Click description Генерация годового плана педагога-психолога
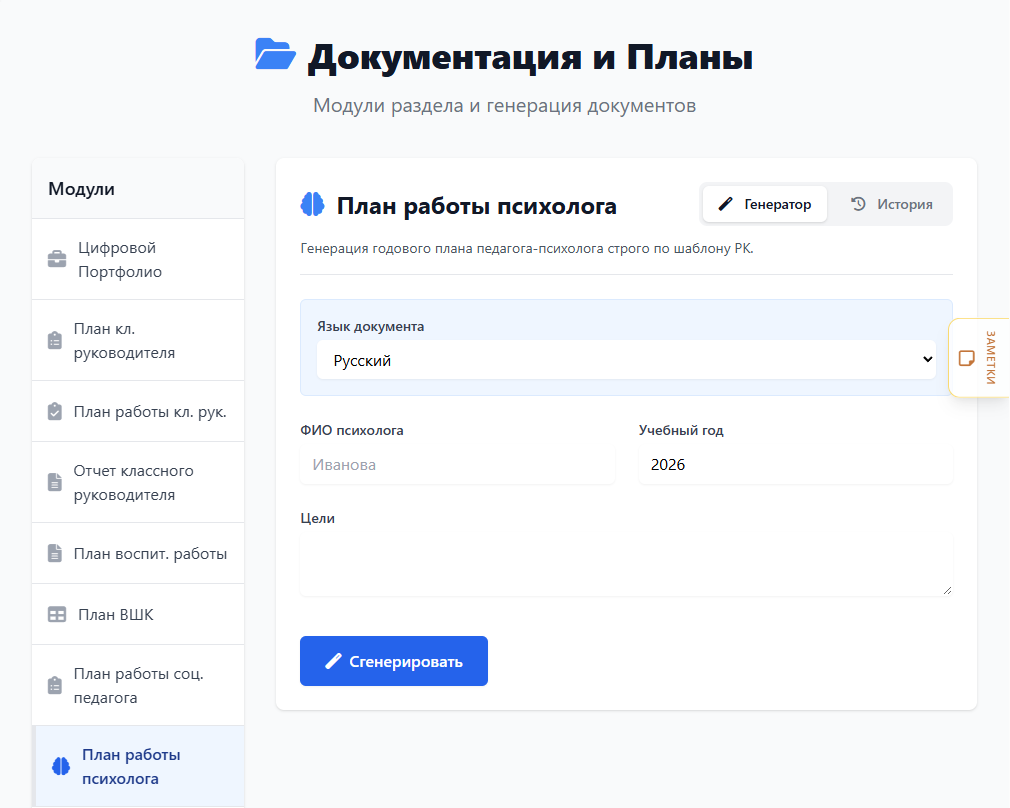Image resolution: width=1010 pixels, height=808 pixels. [527, 248]
